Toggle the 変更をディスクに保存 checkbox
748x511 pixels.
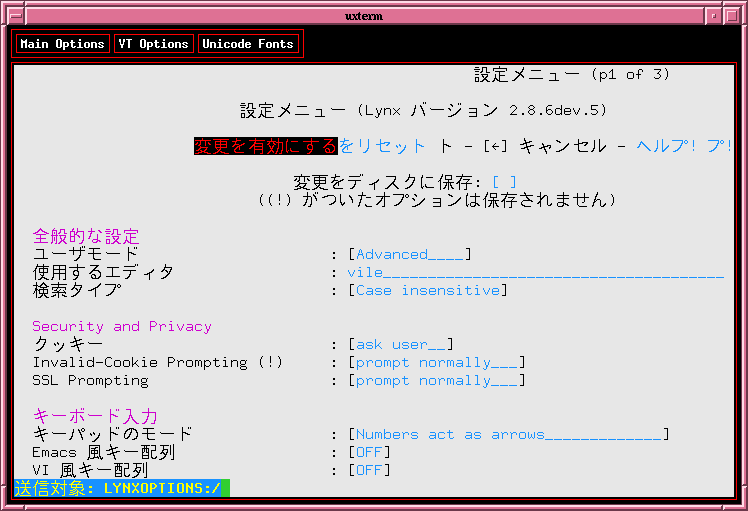504,182
